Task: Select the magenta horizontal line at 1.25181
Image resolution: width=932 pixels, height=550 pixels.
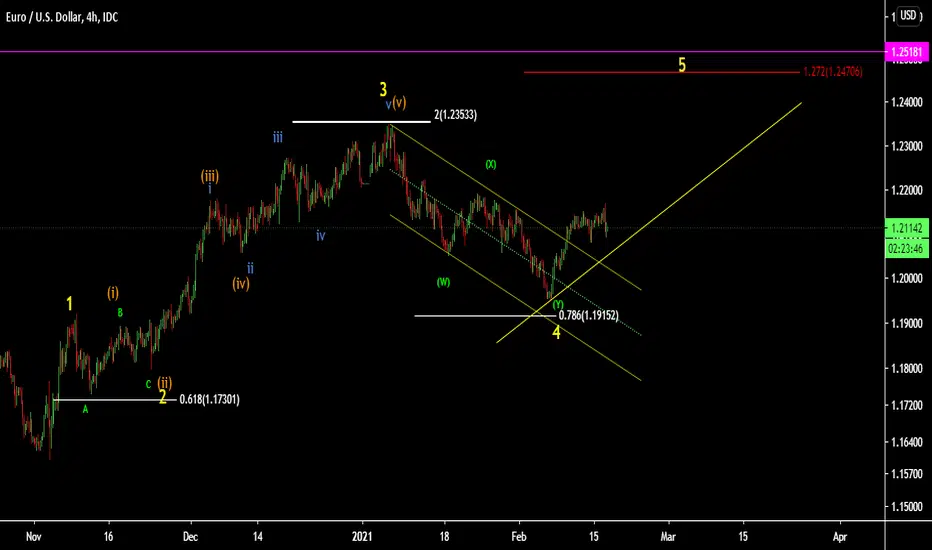Action: [442, 52]
